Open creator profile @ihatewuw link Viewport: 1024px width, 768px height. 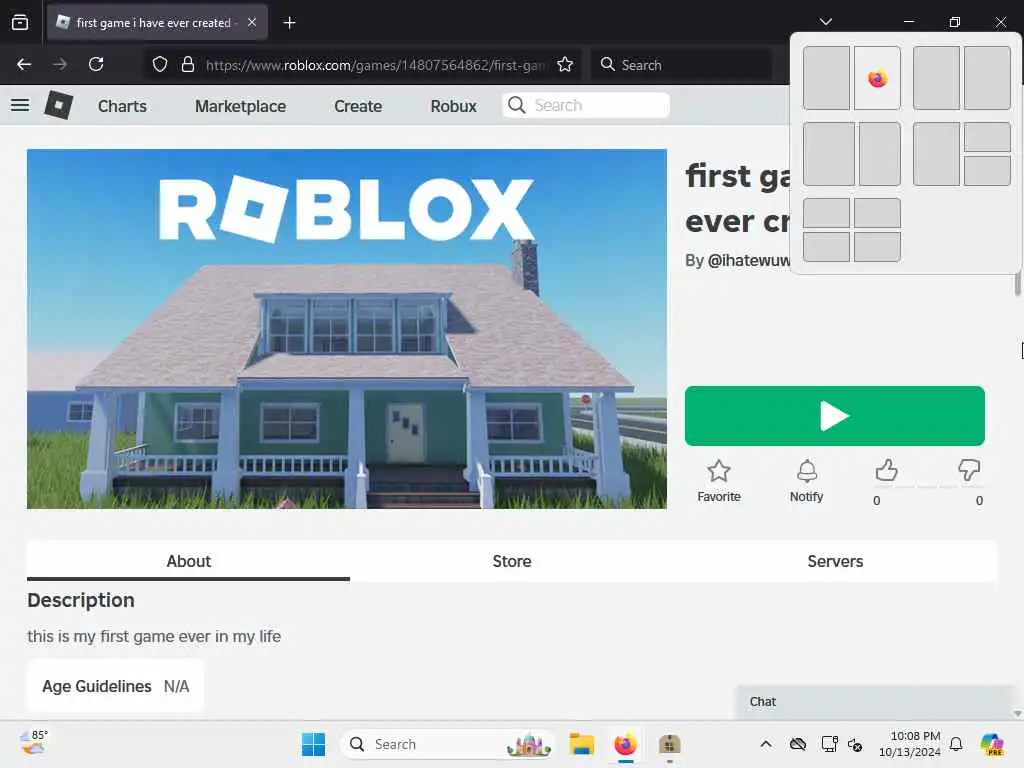[749, 261]
